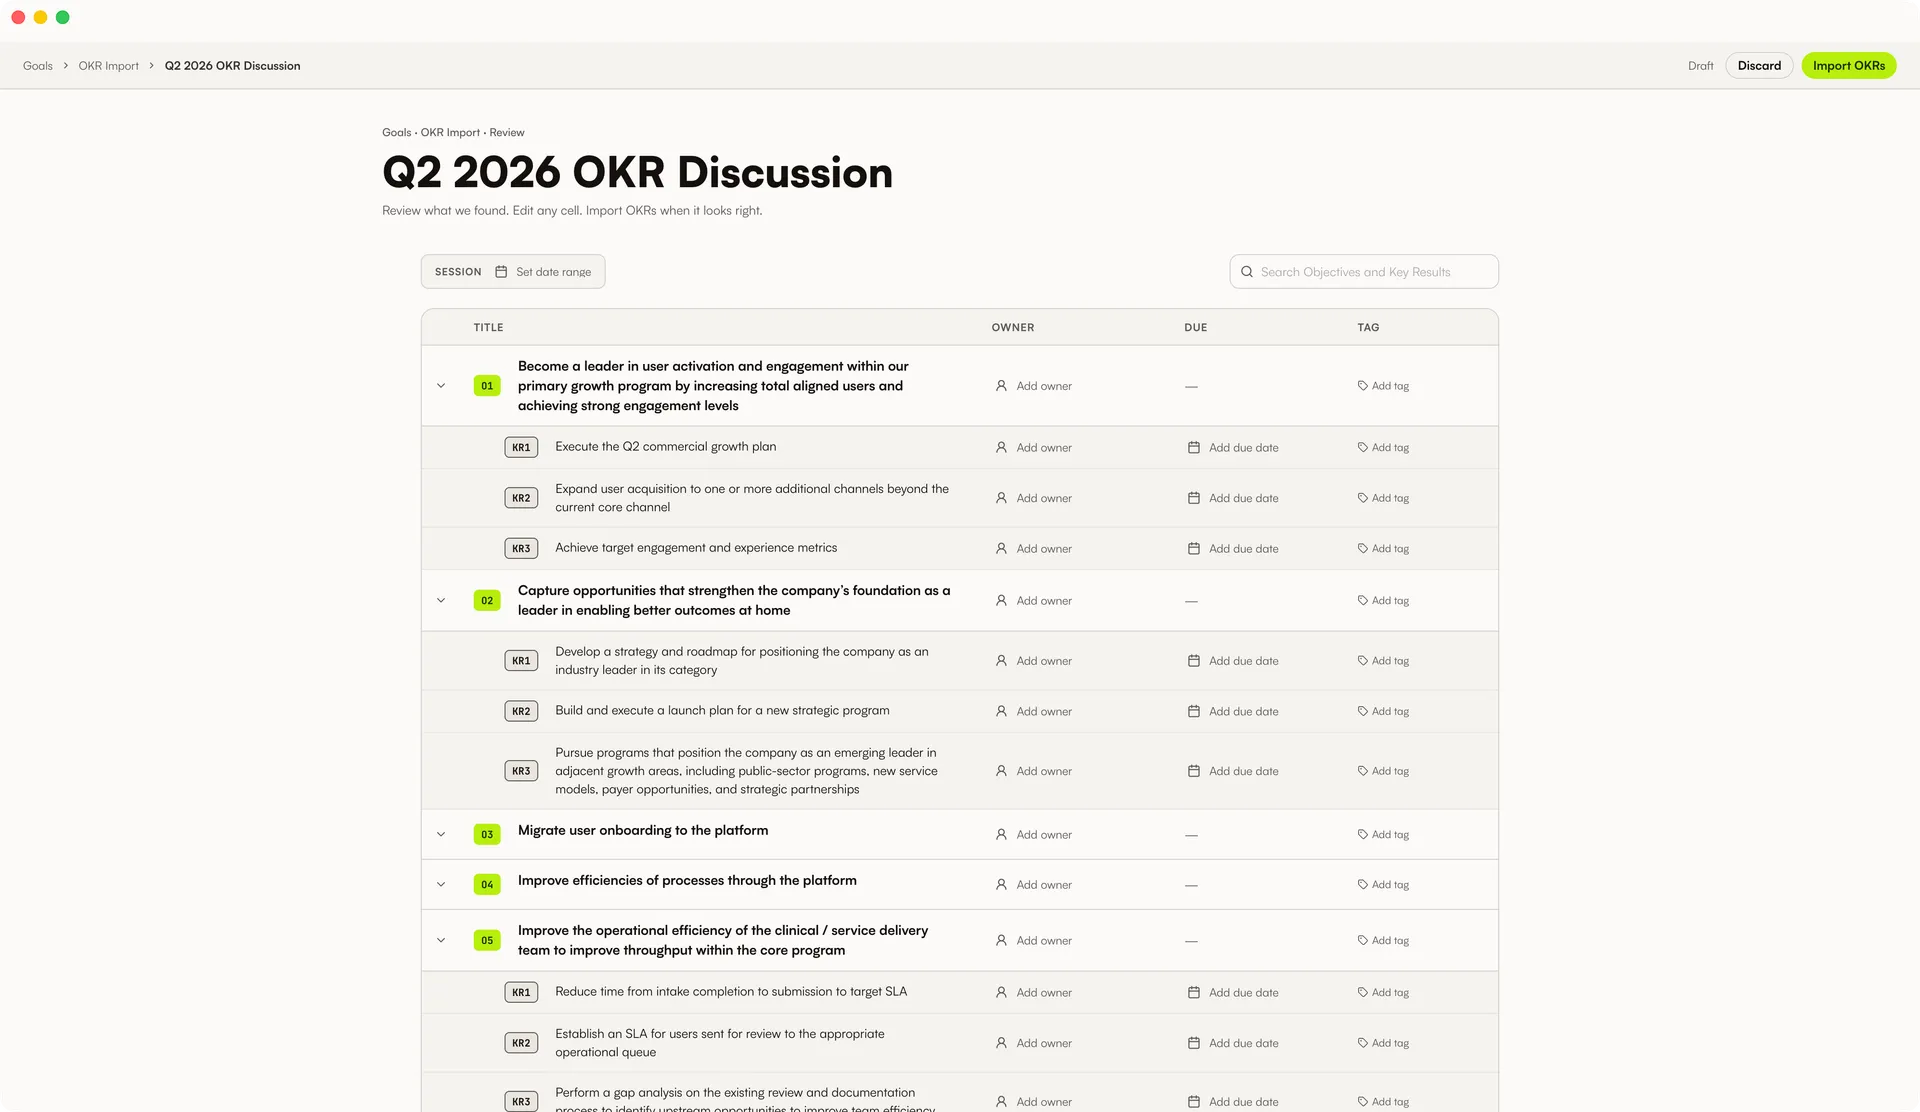Screen dimensions: 1920x1112
Task: Add tag to Expand user acquisition key result
Action: tap(1383, 498)
